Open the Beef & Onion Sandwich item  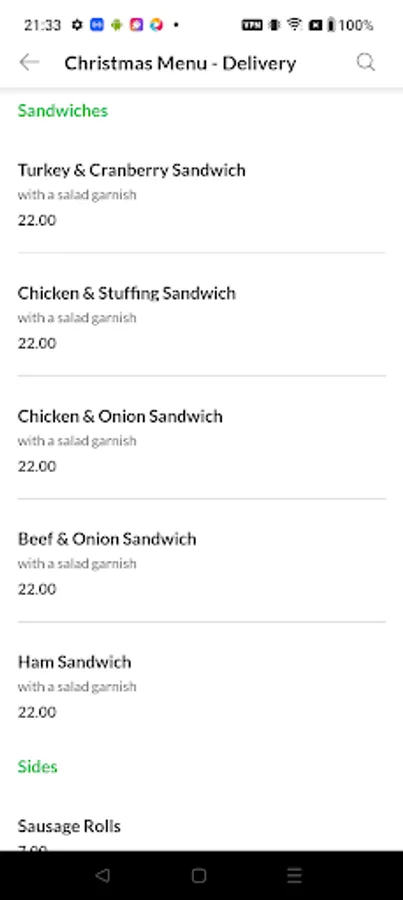click(x=202, y=560)
